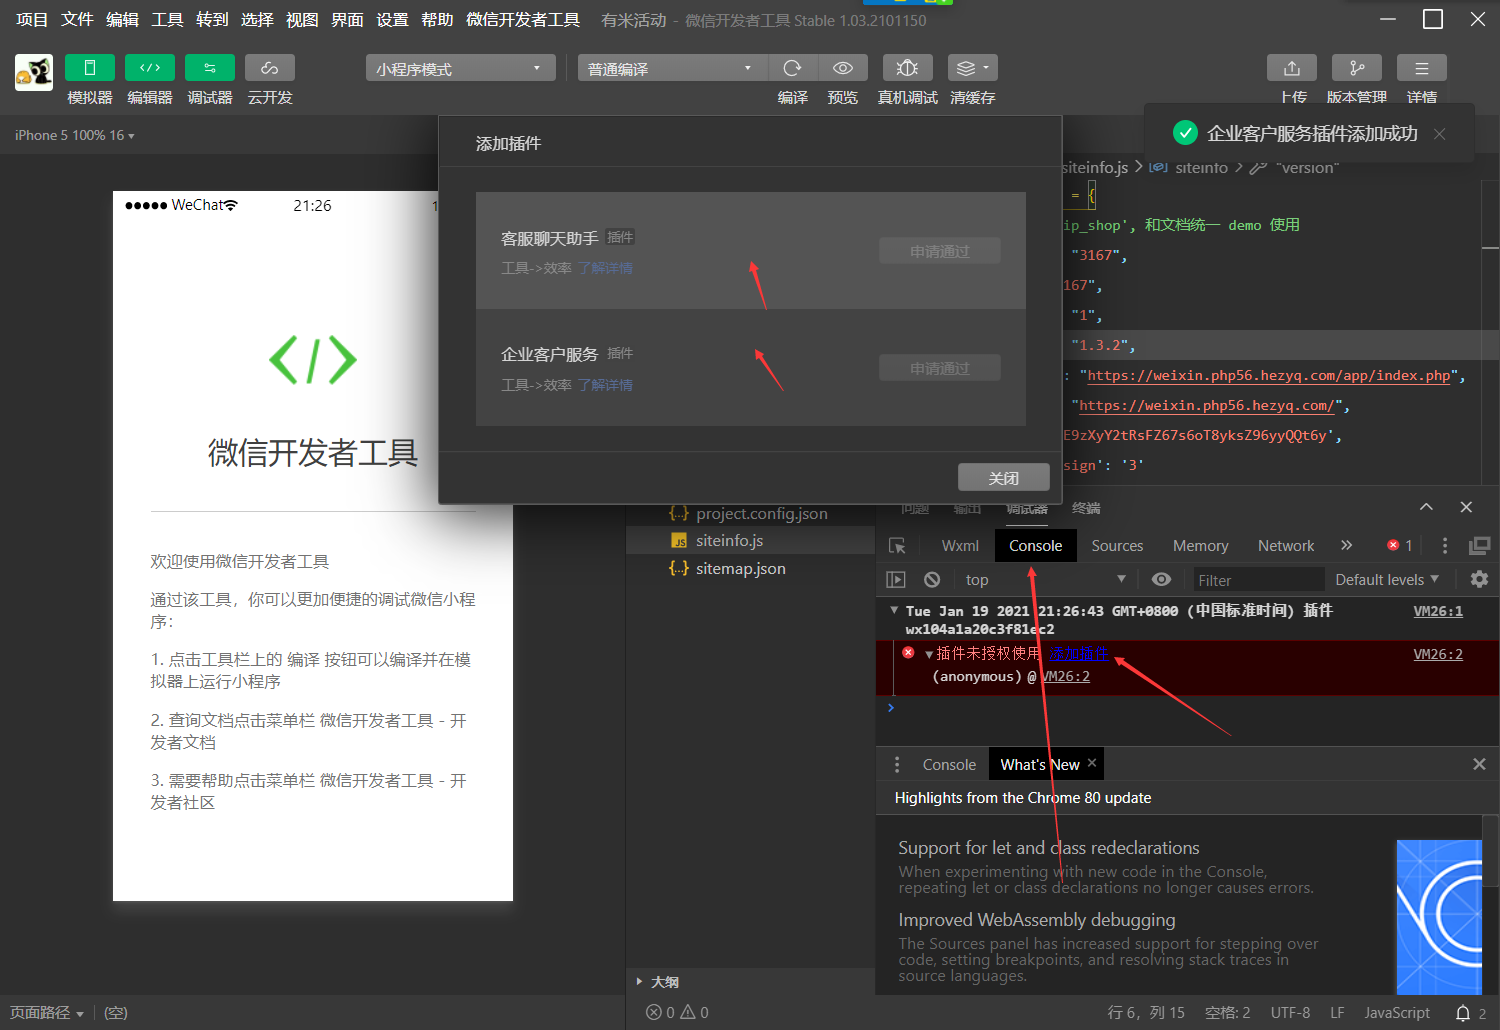Open console settings gear icon
This screenshot has height=1030, width=1500.
coord(1480,579)
